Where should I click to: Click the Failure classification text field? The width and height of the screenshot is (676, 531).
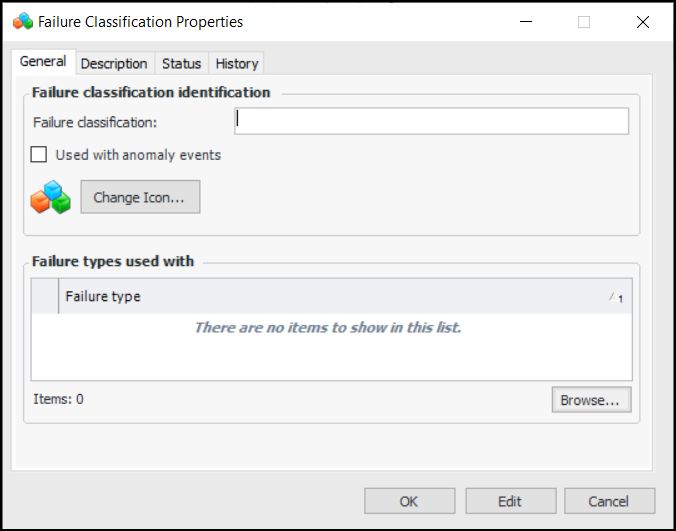pyautogui.click(x=432, y=121)
